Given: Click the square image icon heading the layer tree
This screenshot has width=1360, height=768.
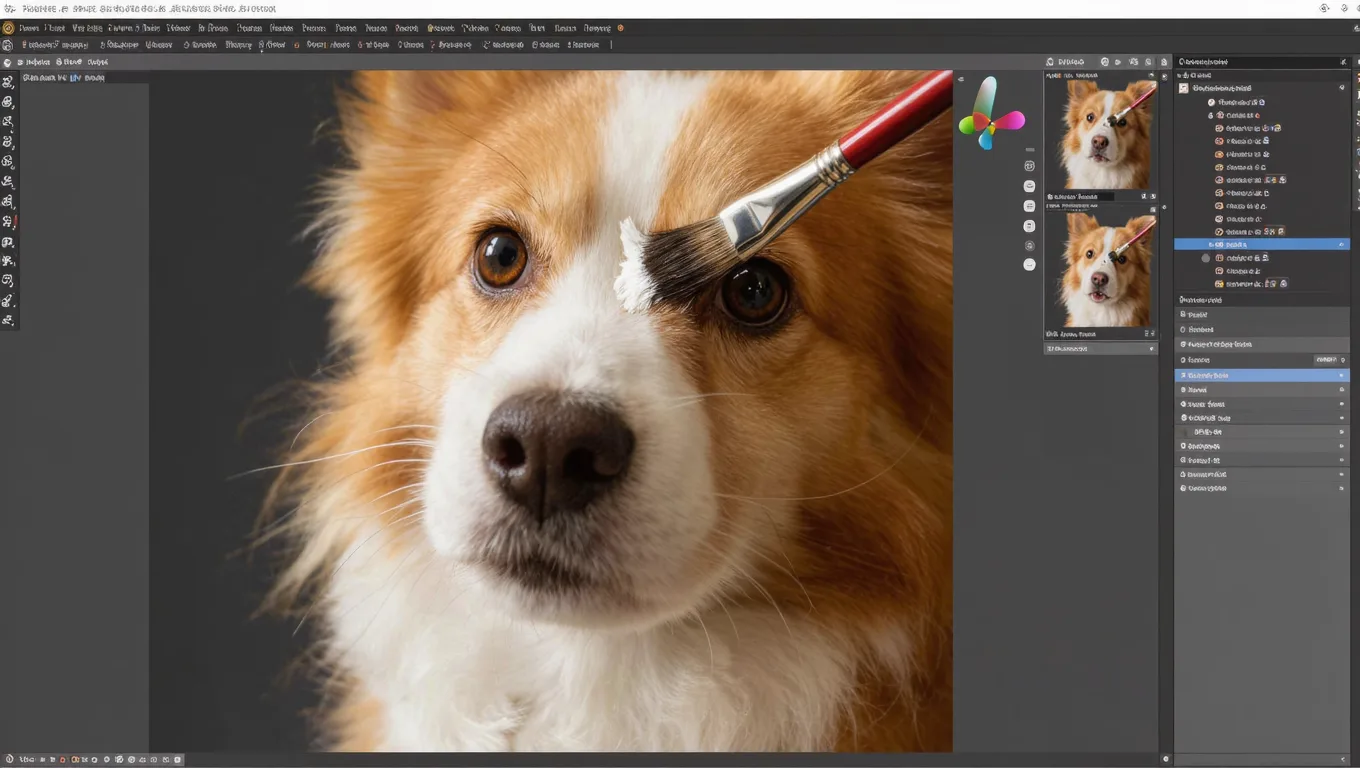Looking at the screenshot, I should [x=1184, y=88].
